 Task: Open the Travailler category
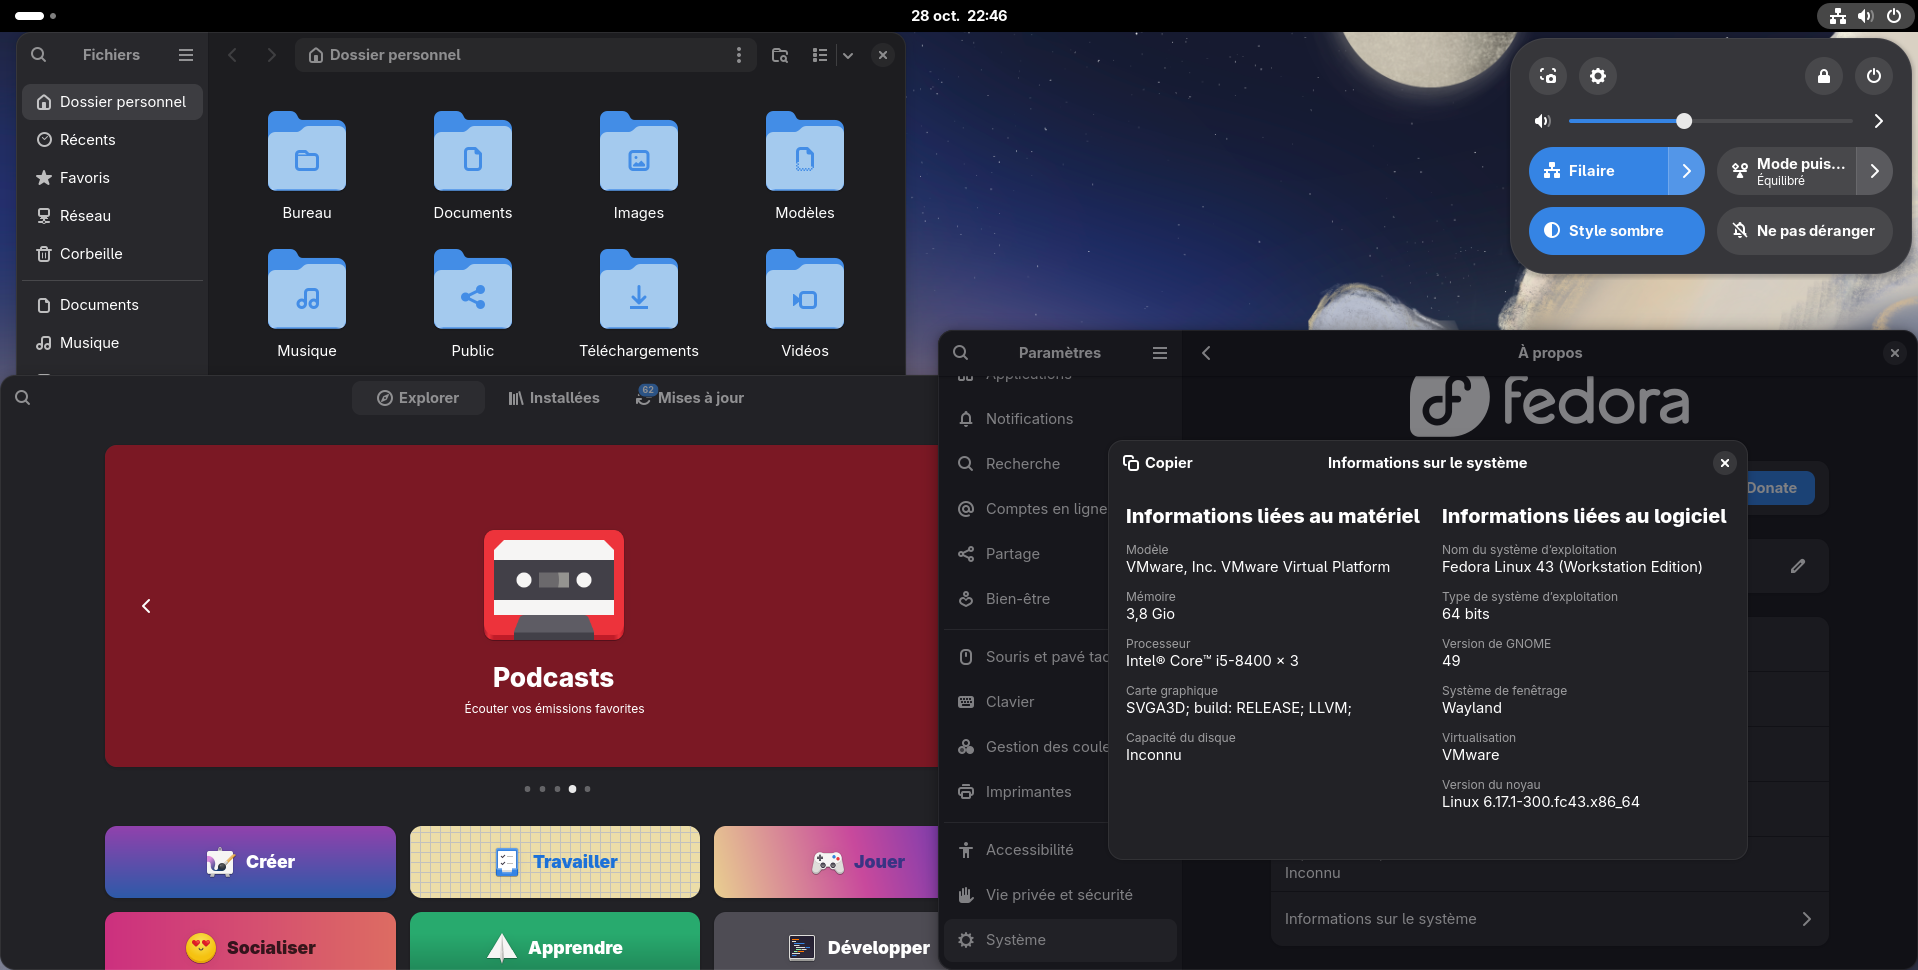coord(555,862)
